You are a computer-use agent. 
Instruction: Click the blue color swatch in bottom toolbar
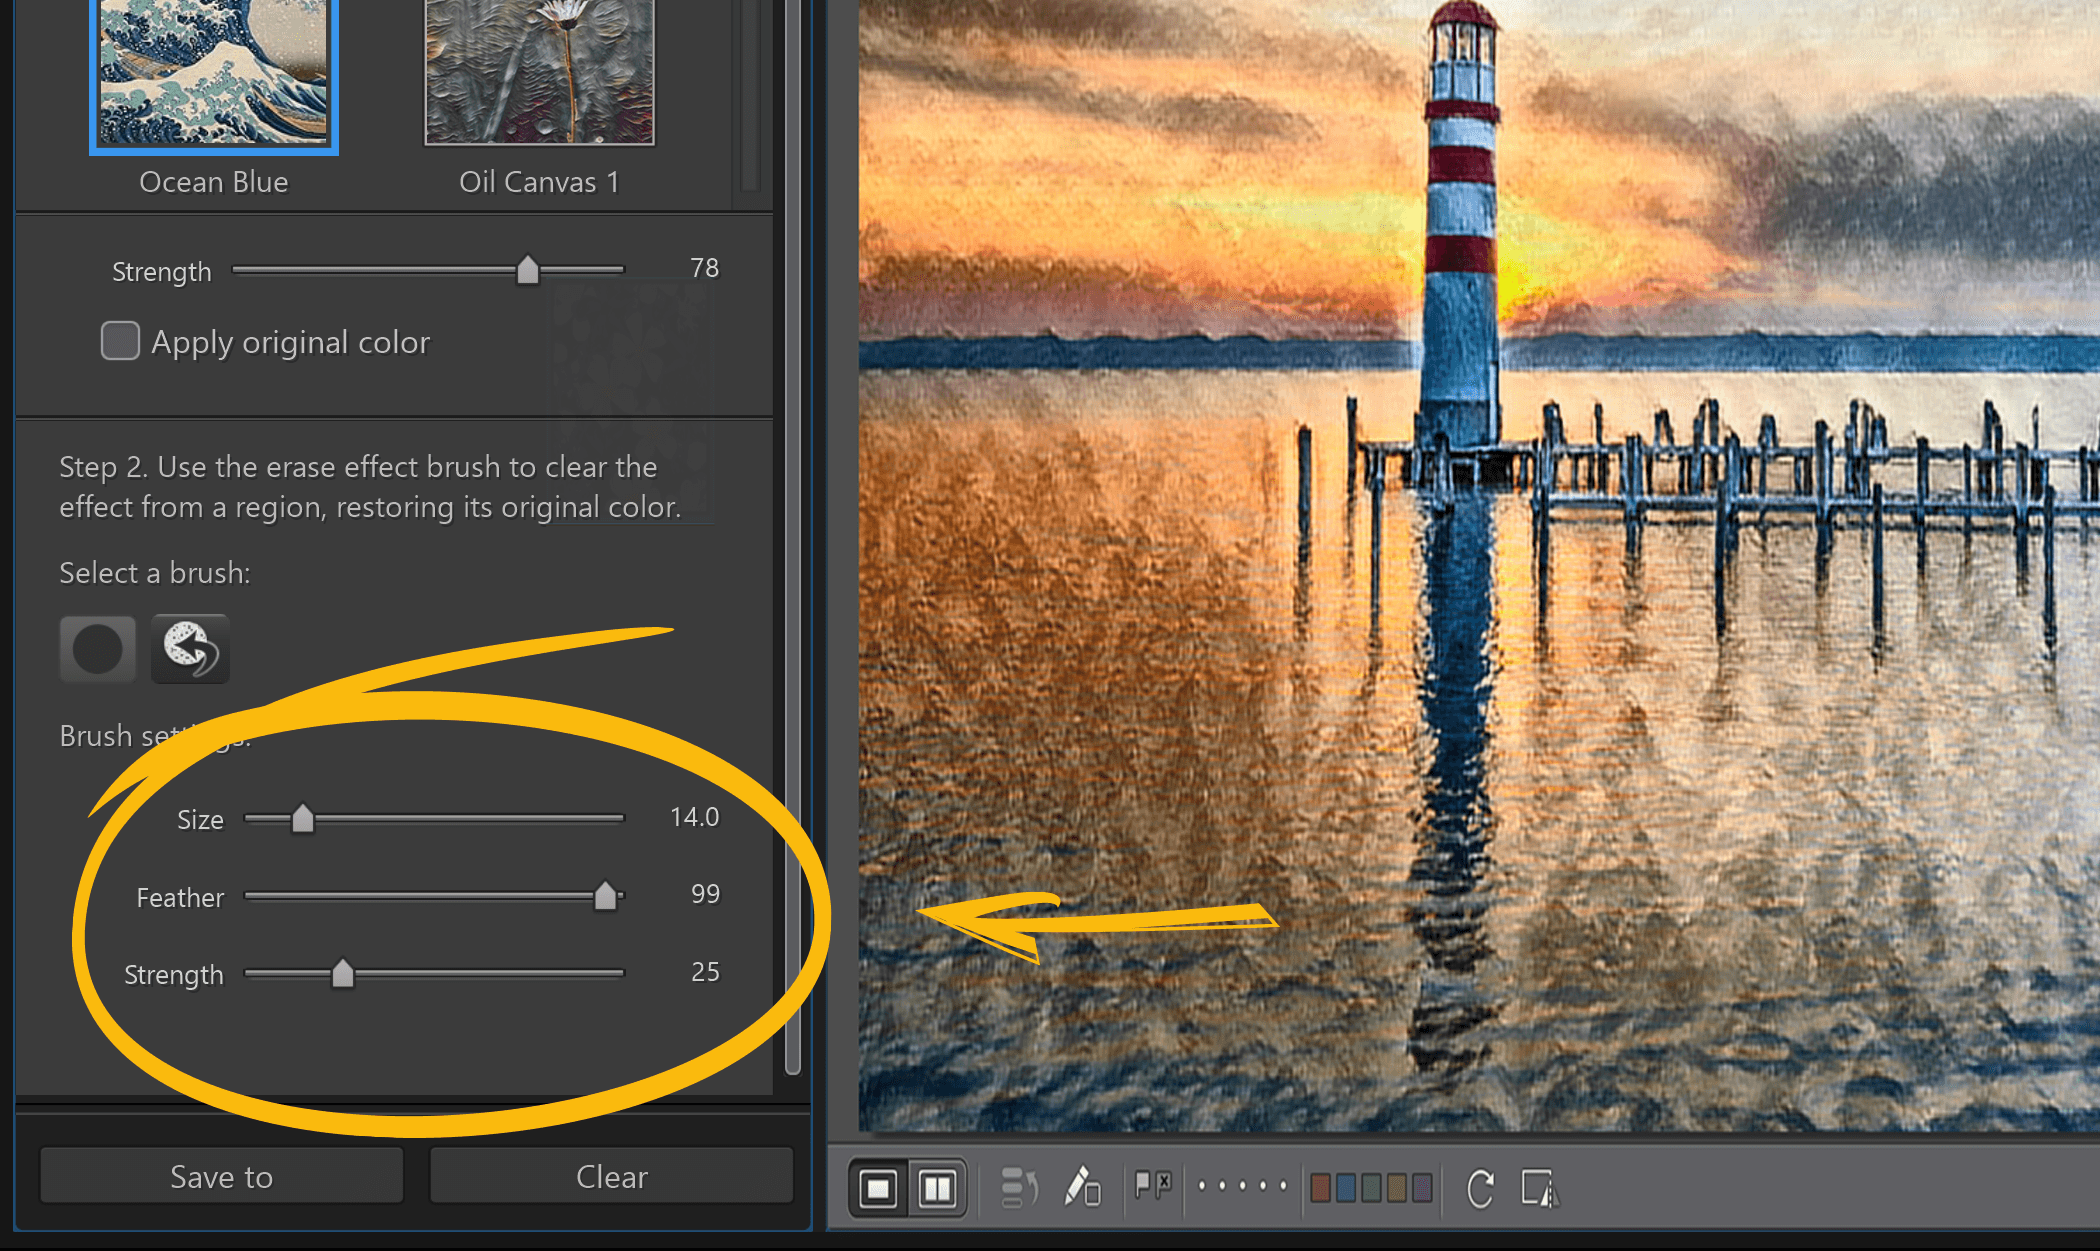[x=1346, y=1186]
